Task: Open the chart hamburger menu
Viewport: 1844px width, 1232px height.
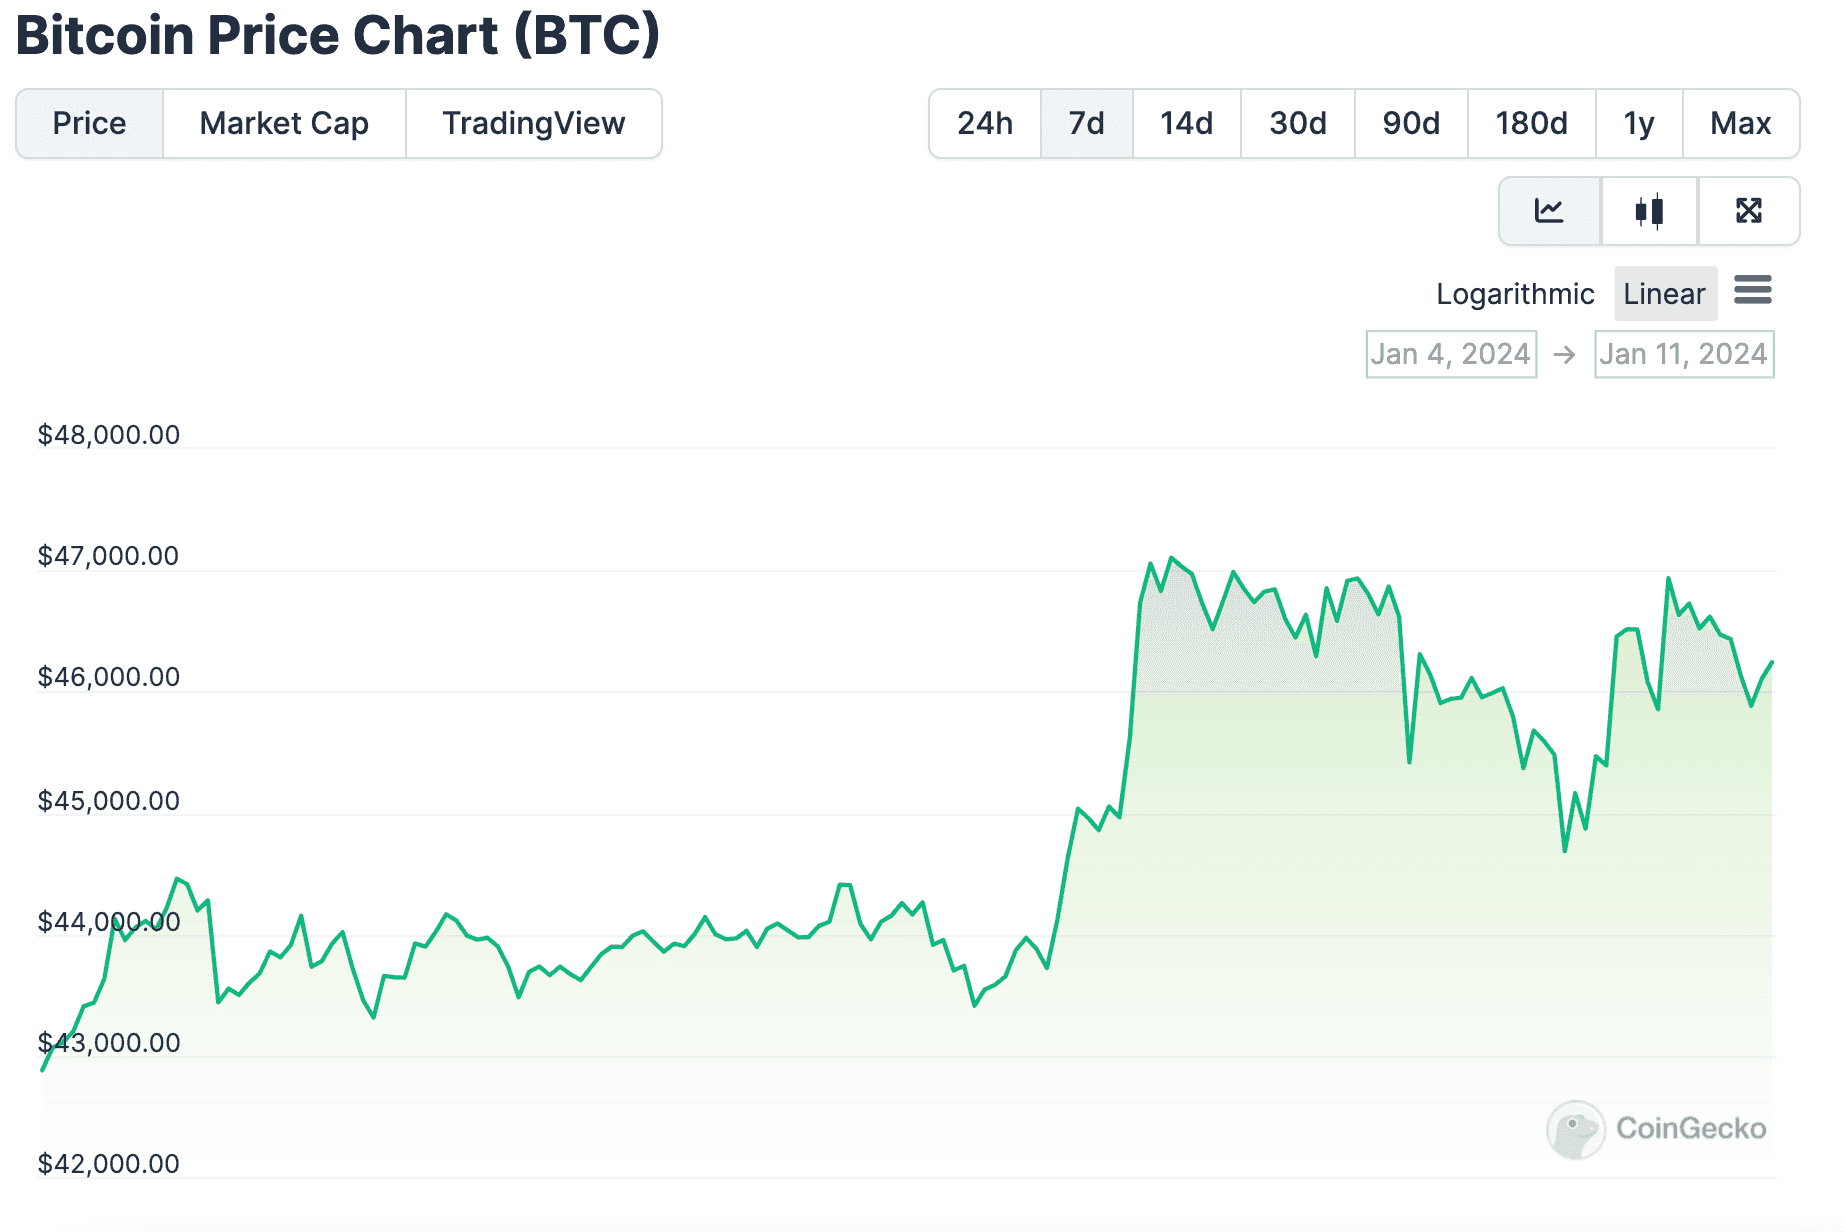Action: tap(1752, 291)
